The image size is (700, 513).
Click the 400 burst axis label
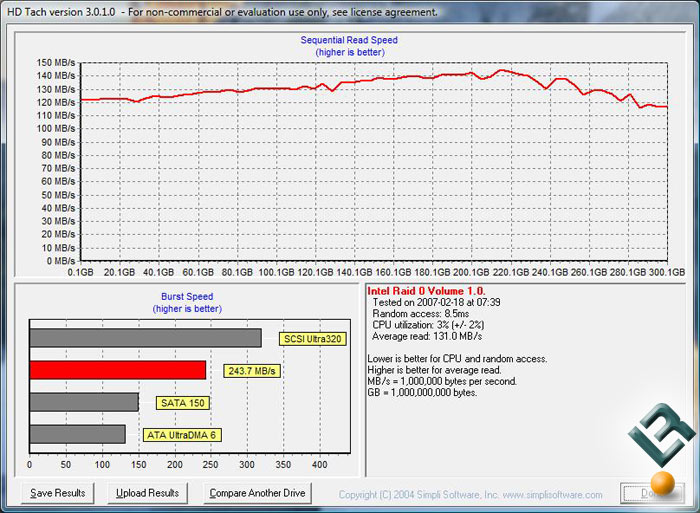[x=320, y=464]
